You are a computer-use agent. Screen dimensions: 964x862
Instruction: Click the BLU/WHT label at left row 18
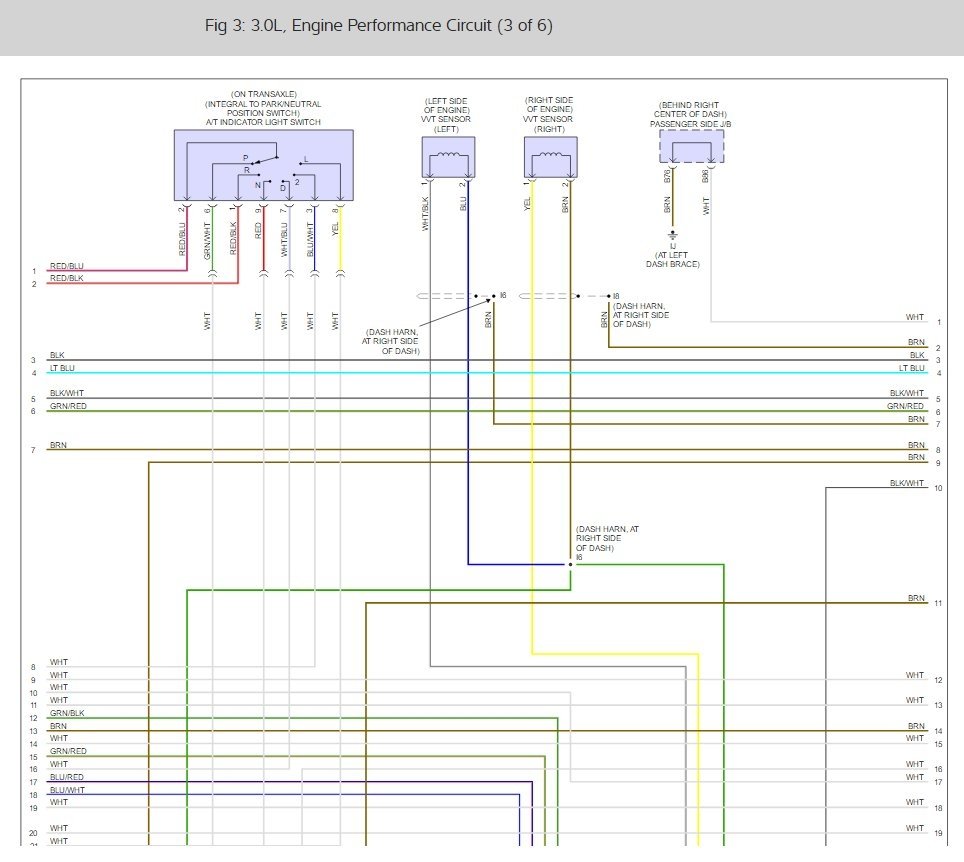tap(67, 790)
